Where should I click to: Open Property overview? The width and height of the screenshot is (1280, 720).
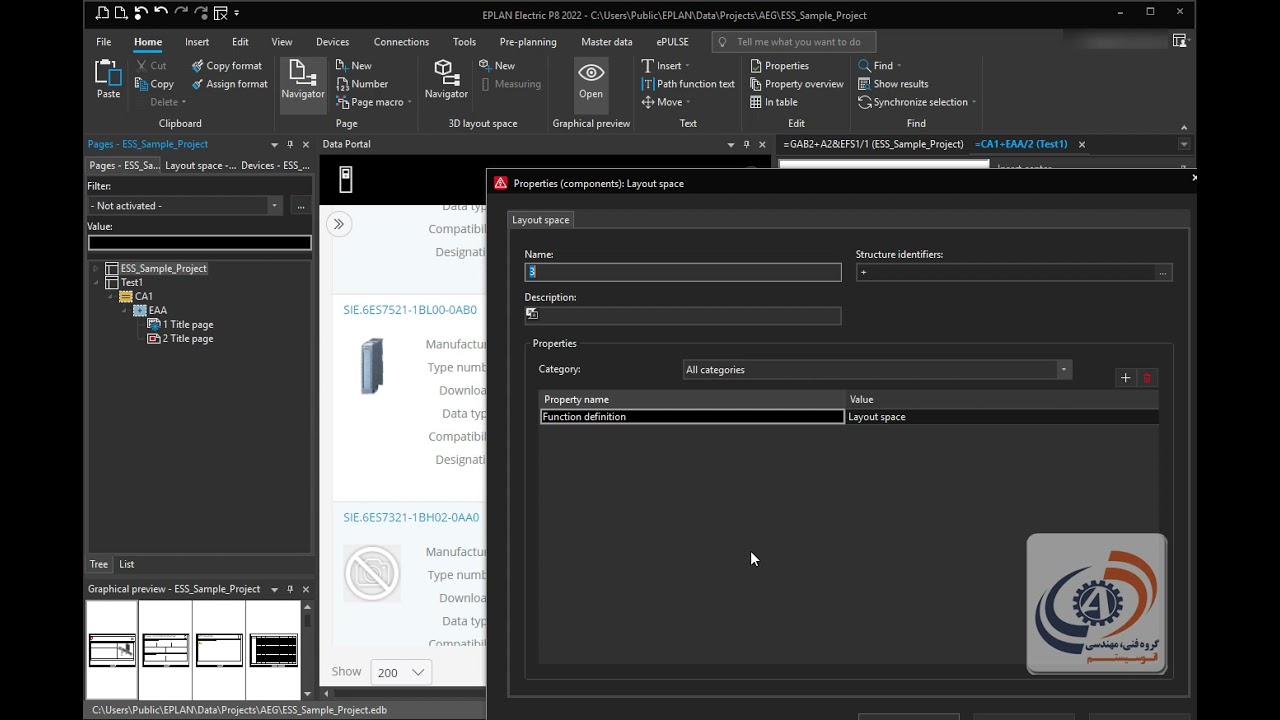point(796,84)
